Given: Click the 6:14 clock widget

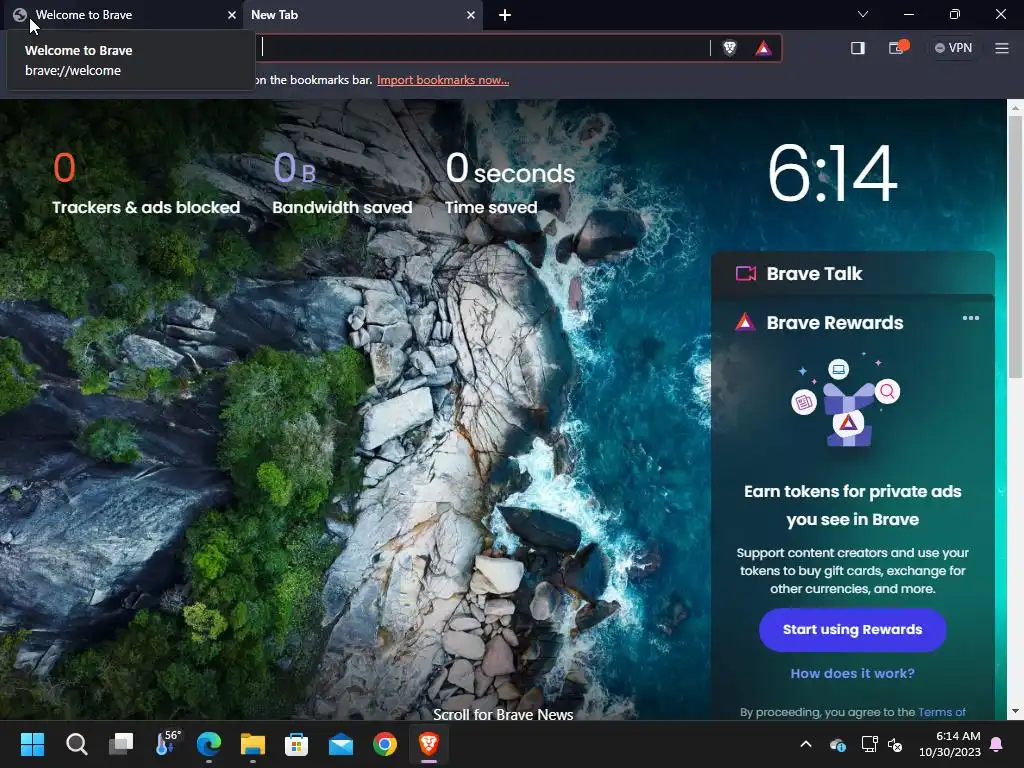Looking at the screenshot, I should tap(832, 174).
